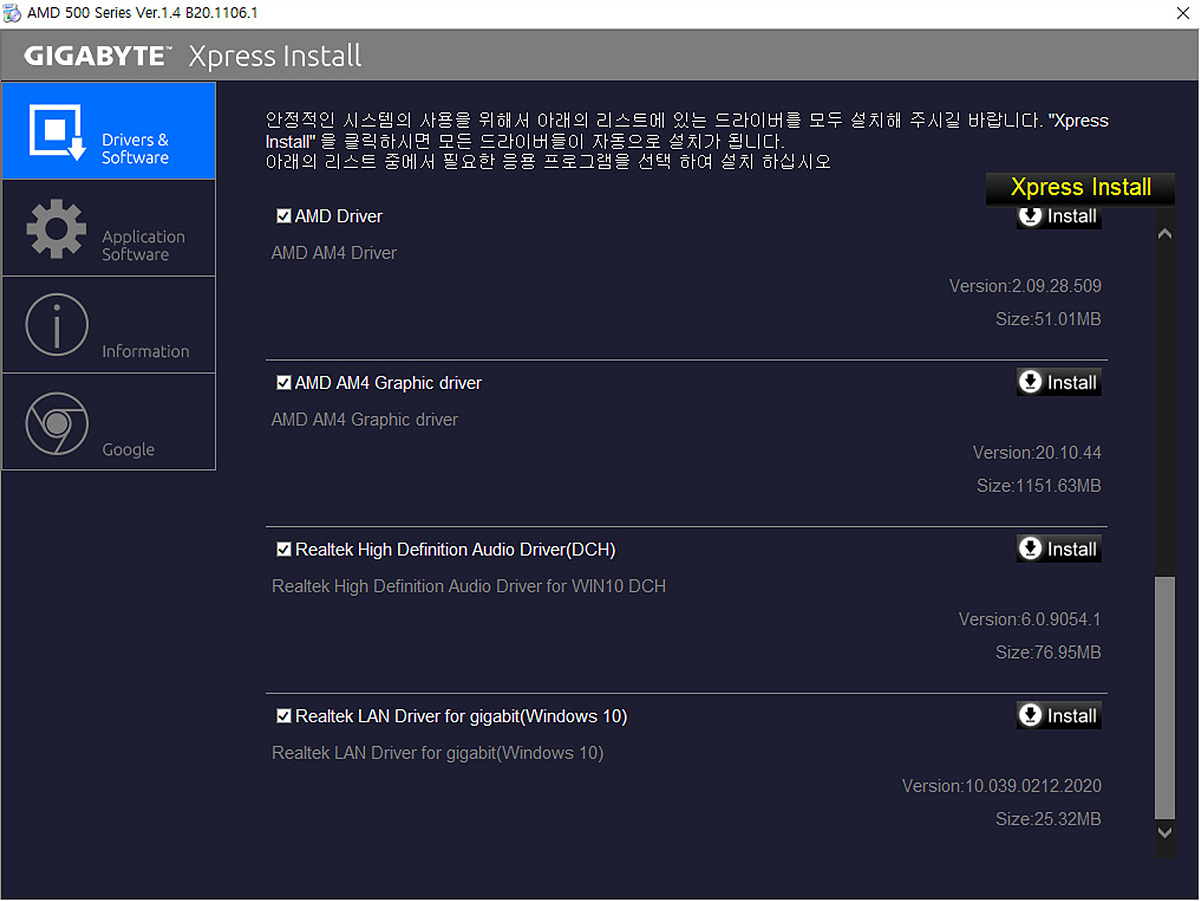
Task: Click the scrollbar up arrow
Action: tap(1164, 234)
